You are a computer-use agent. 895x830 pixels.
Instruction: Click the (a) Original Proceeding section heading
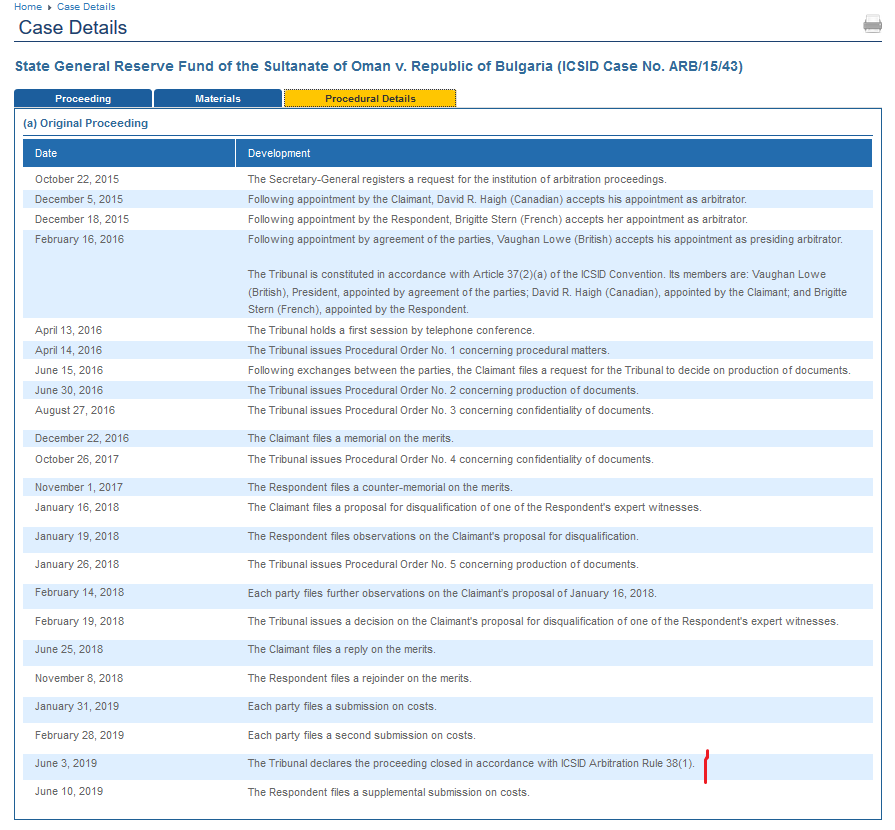click(85, 123)
